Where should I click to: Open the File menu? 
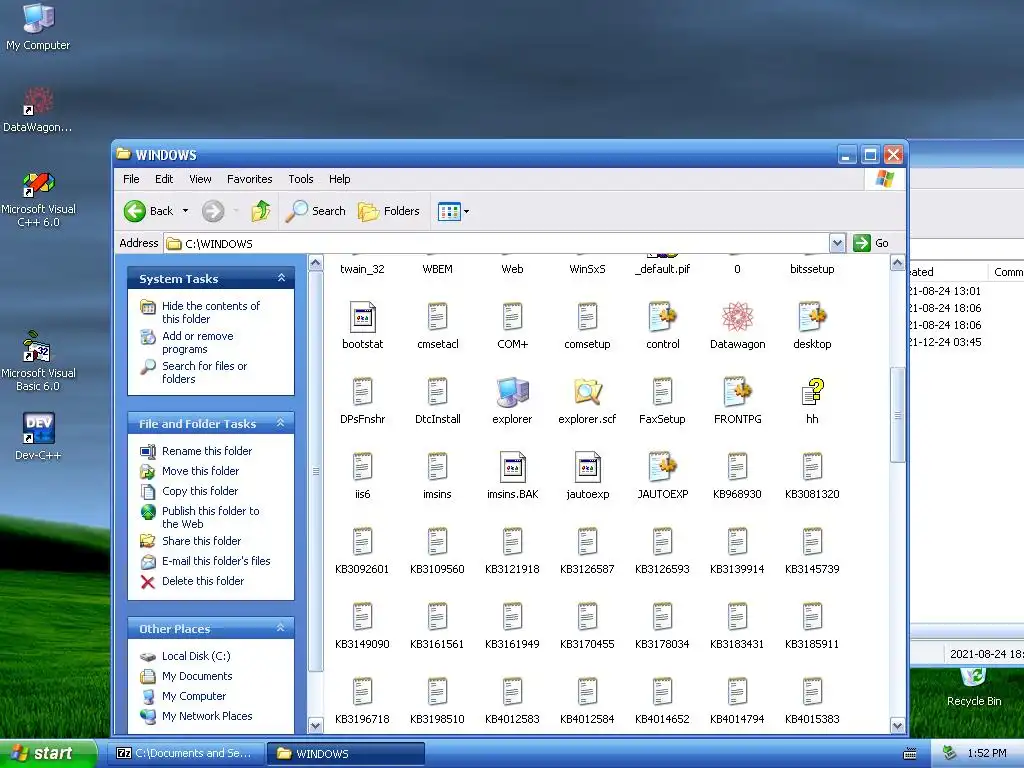point(131,179)
